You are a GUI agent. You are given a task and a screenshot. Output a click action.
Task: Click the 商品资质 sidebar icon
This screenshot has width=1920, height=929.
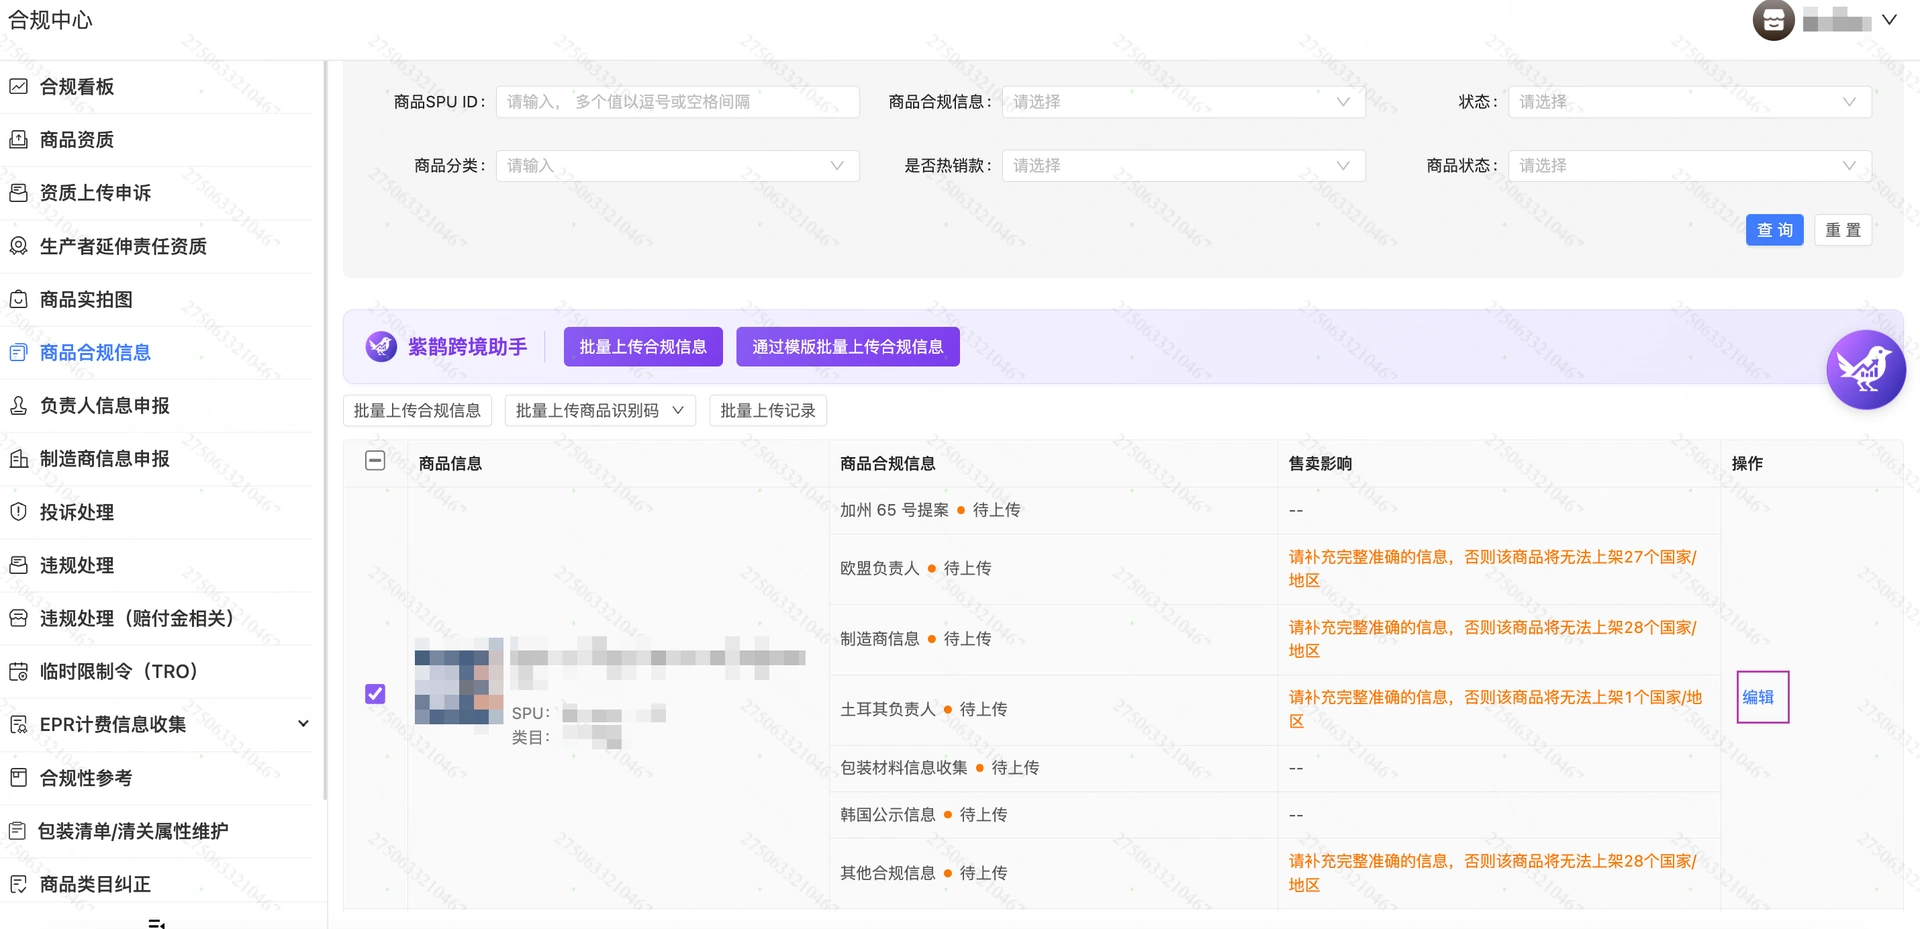pyautogui.click(x=18, y=139)
